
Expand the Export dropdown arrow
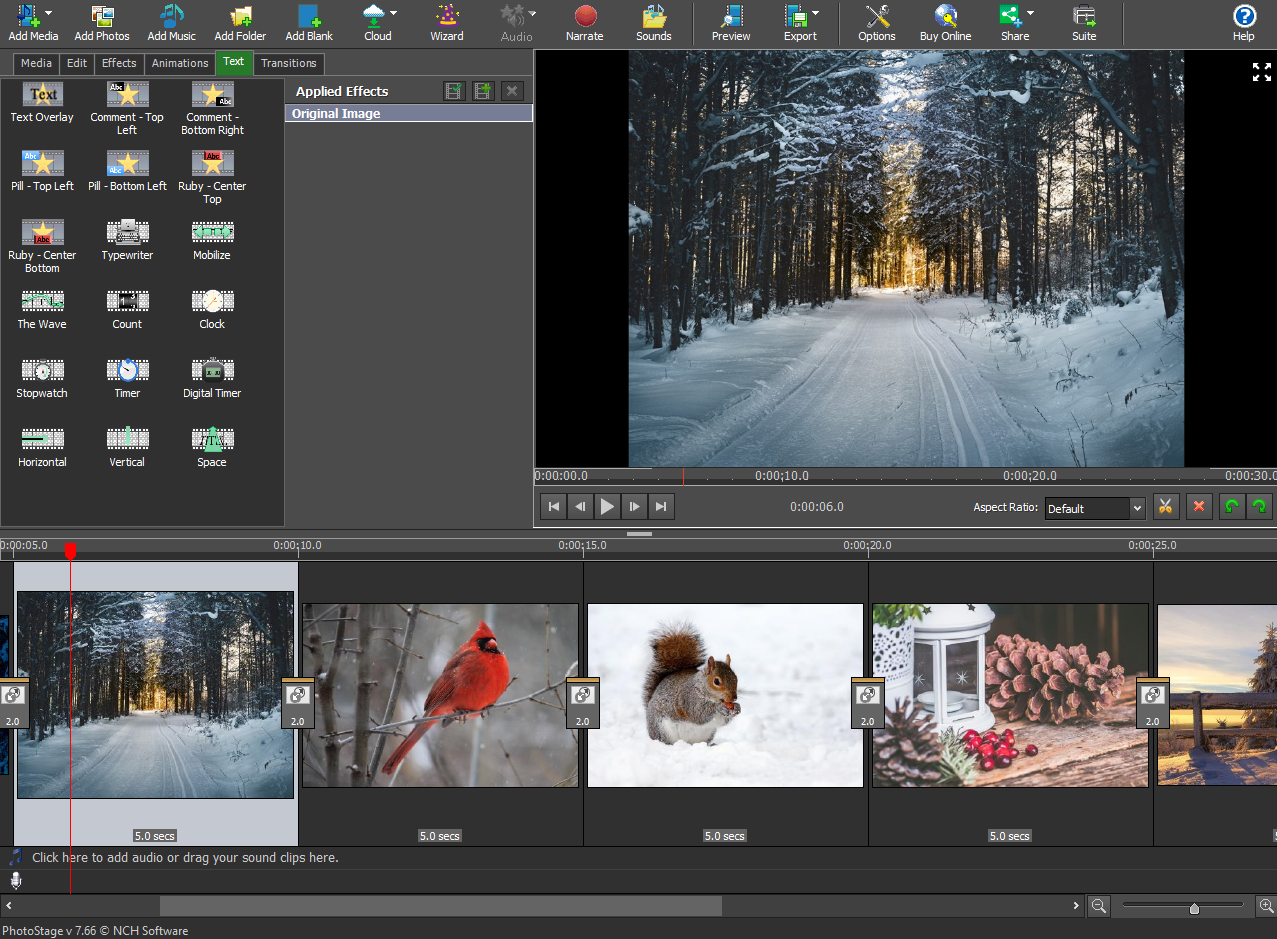(x=816, y=13)
